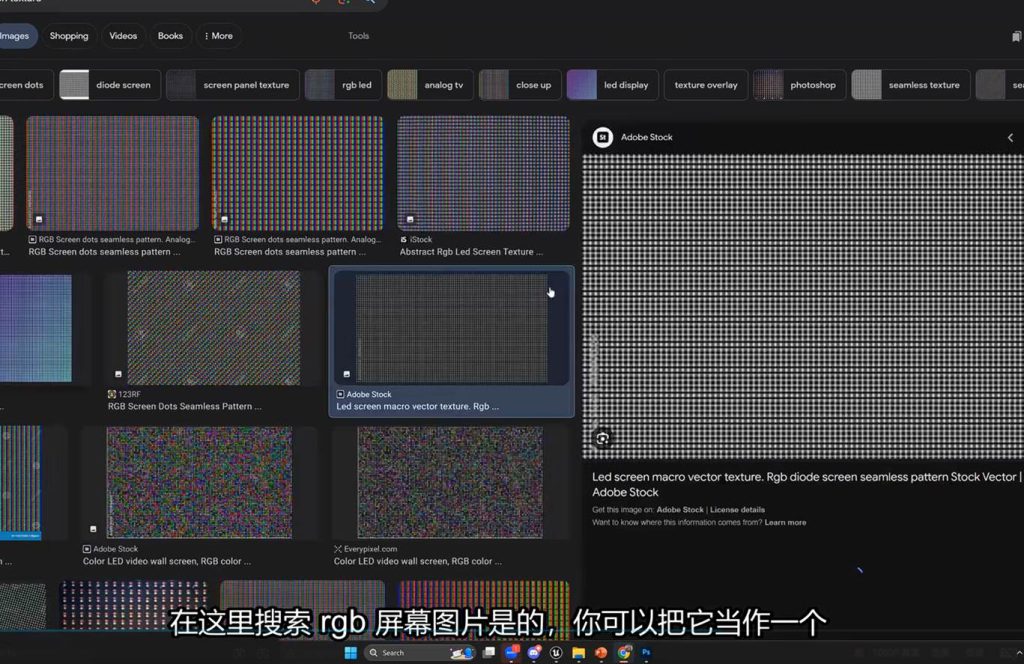Open File Explorer from the taskbar
The height and width of the screenshot is (664, 1024).
point(578,653)
